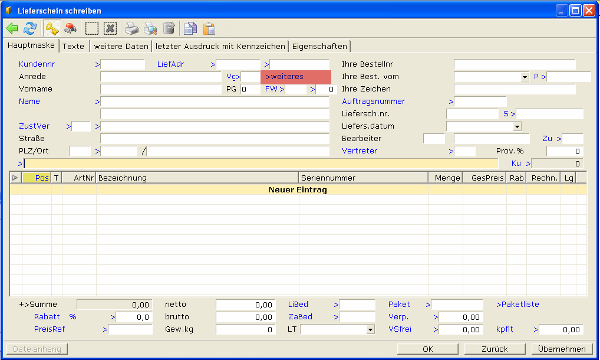Click the empty dashed selection box icon
Image resolution: width=600 pixels, height=360 pixels.
click(x=92, y=28)
